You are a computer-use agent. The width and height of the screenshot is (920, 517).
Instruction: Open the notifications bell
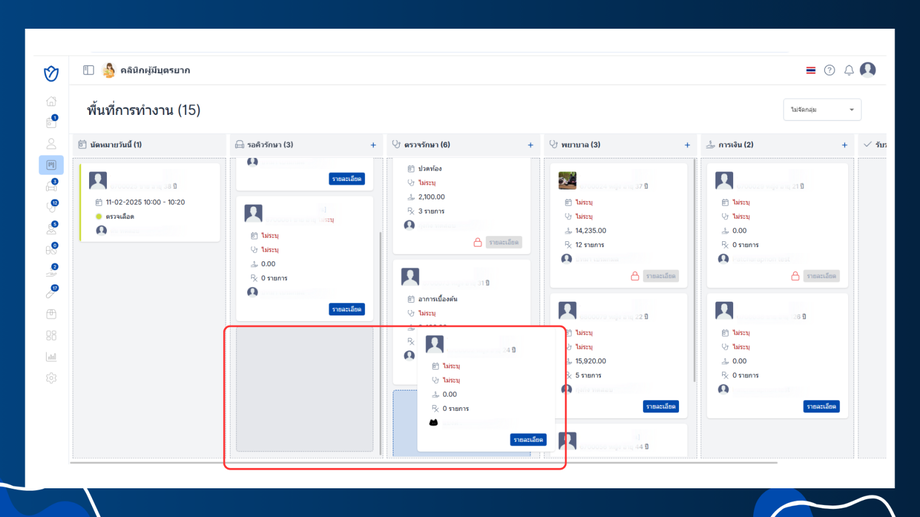pyautogui.click(x=848, y=70)
